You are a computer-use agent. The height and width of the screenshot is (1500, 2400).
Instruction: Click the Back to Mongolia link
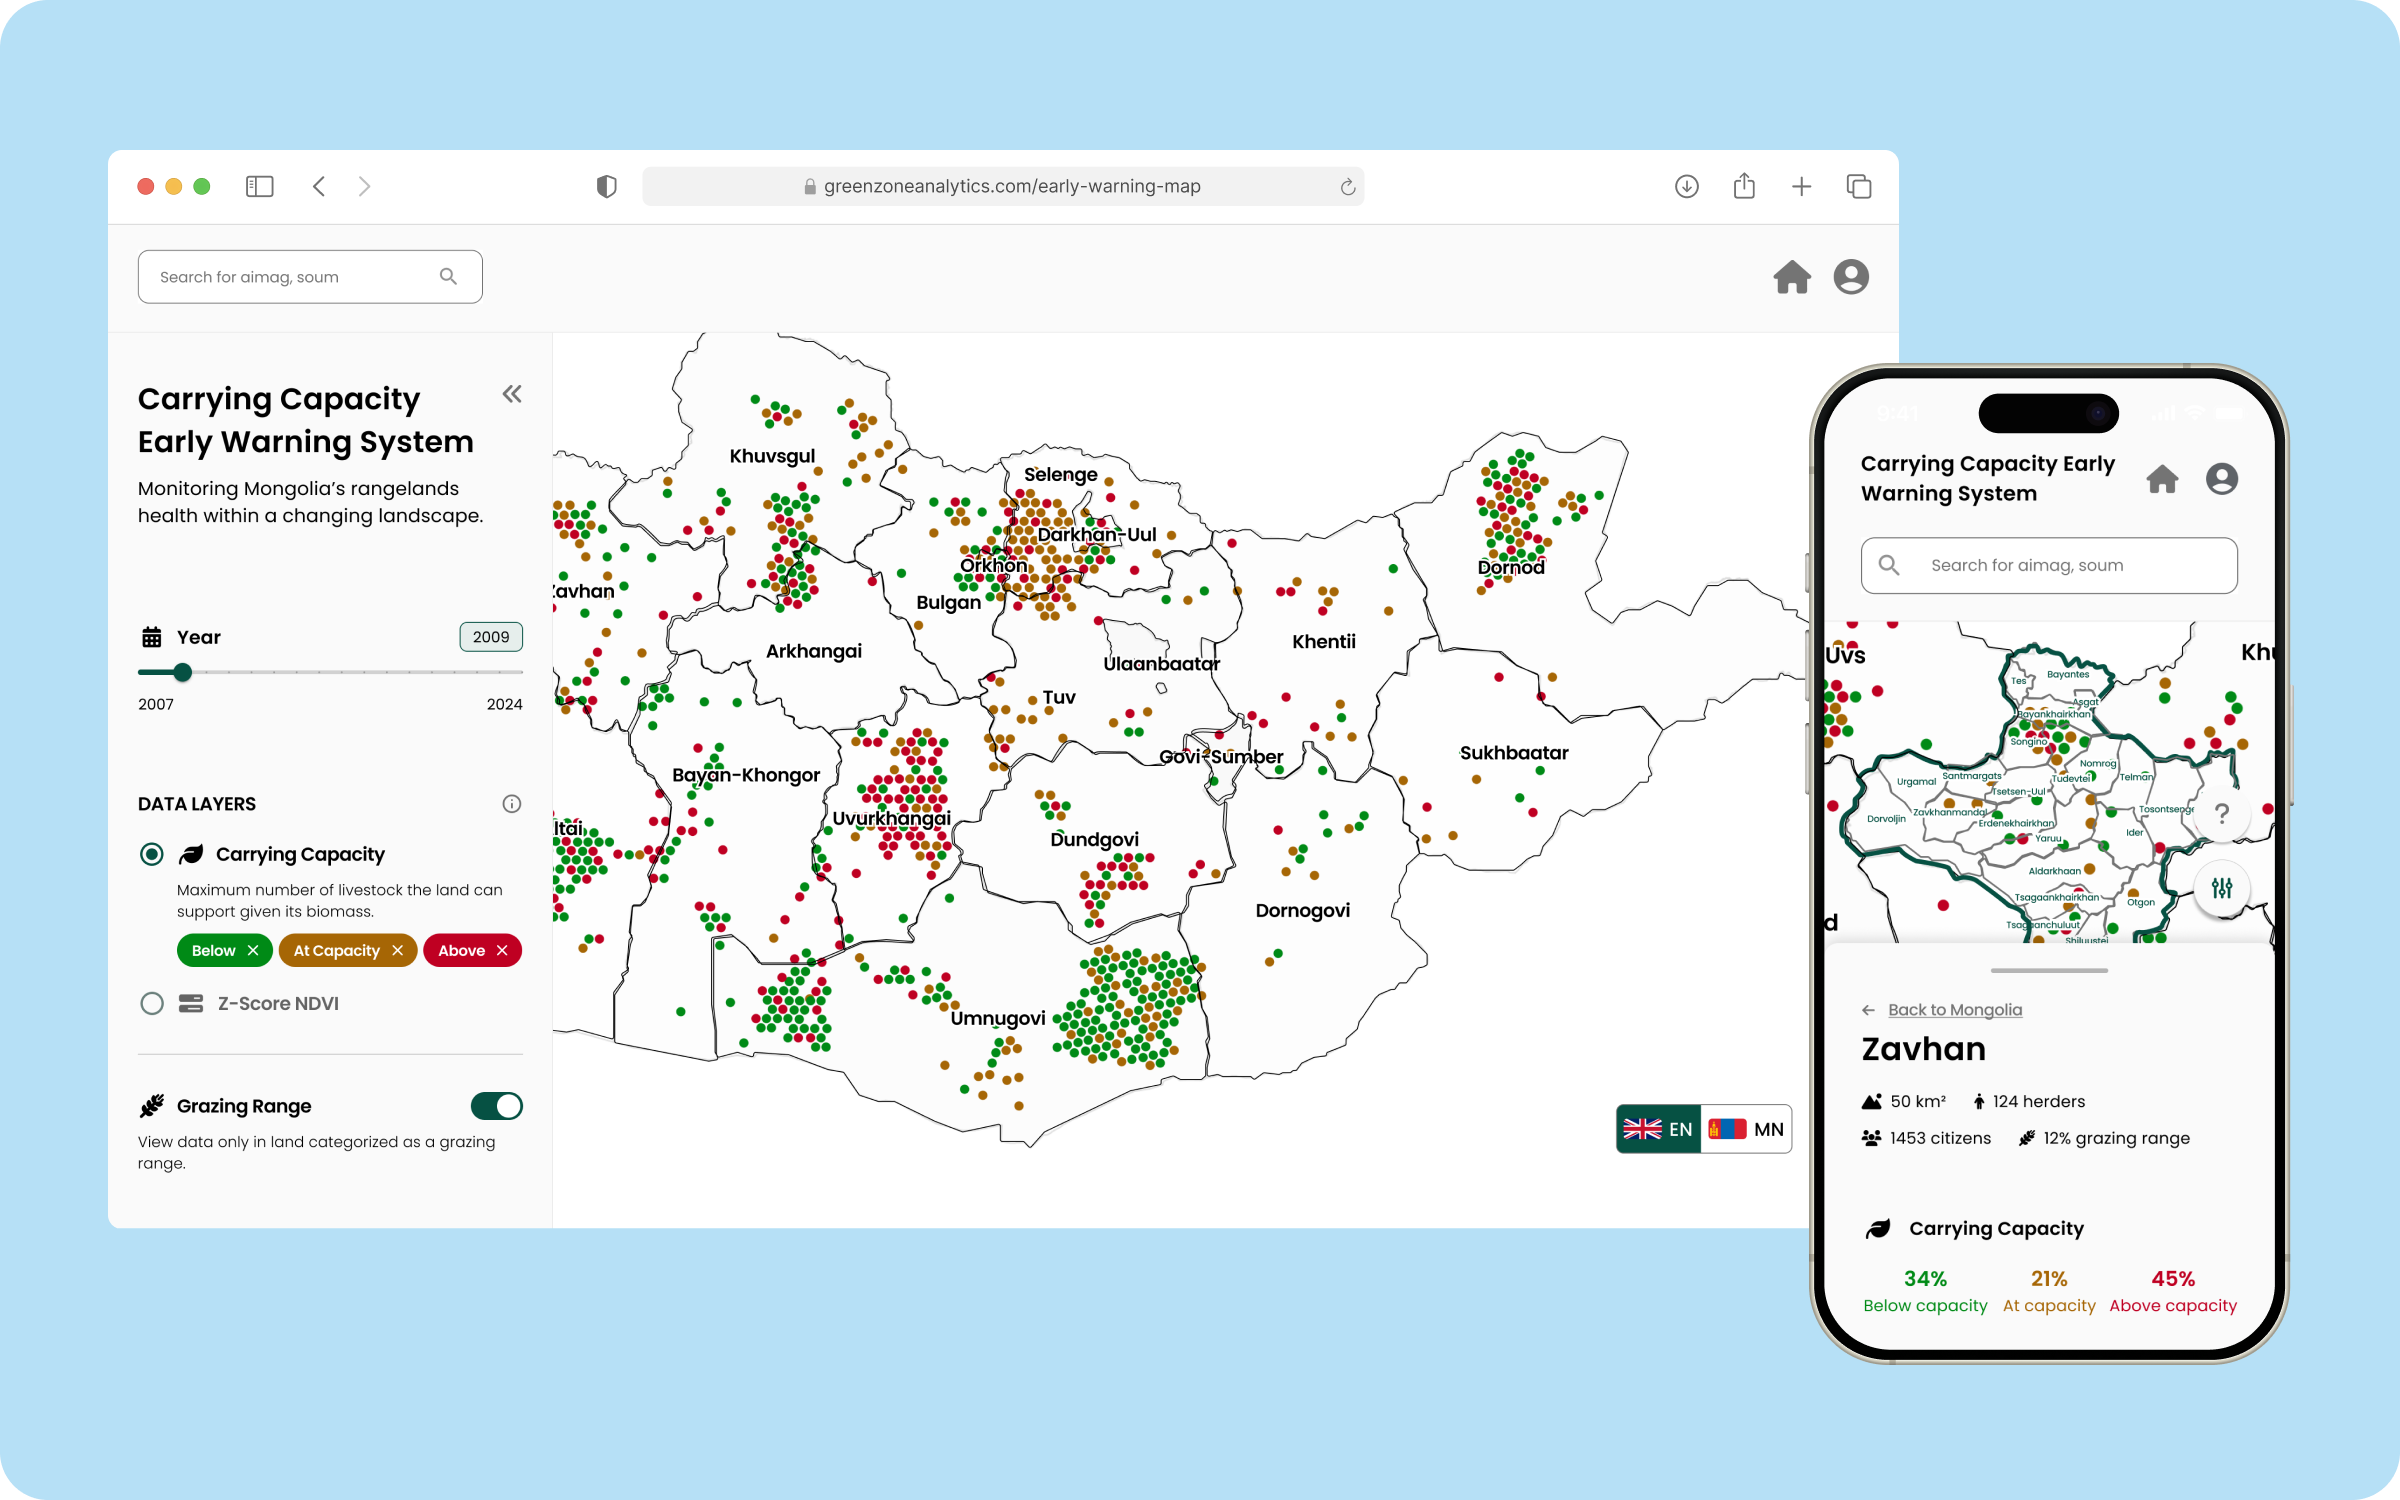click(1954, 1010)
